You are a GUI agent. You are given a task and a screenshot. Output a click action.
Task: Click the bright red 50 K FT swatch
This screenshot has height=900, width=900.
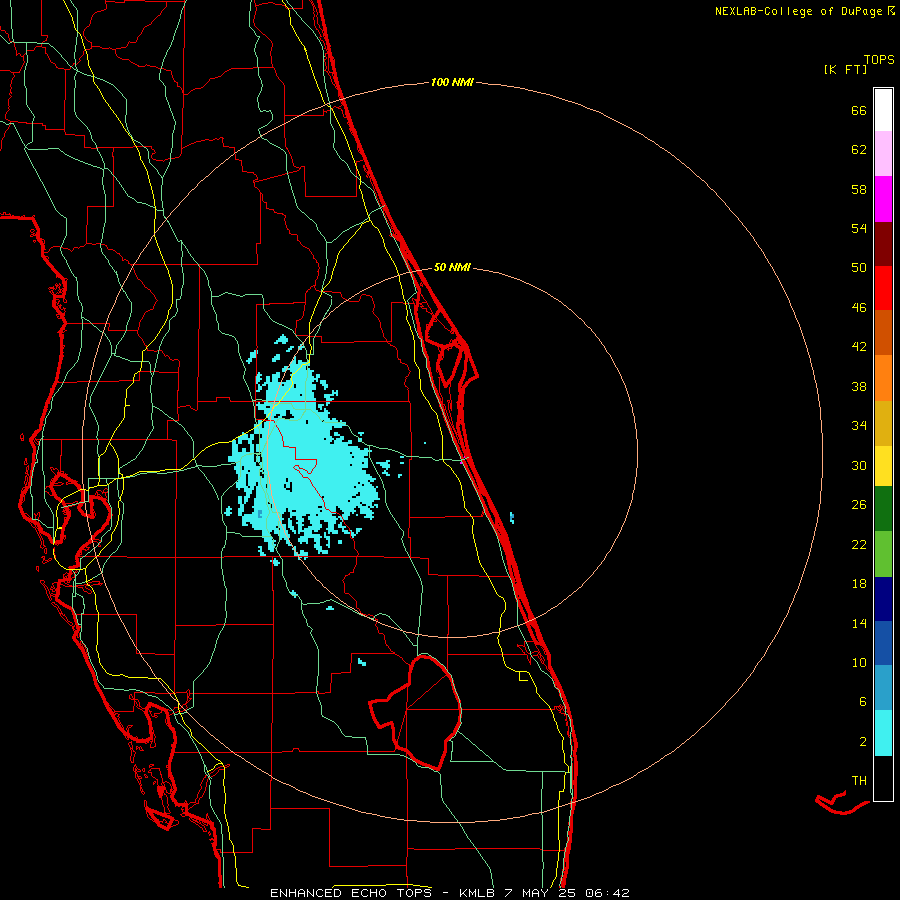[883, 288]
